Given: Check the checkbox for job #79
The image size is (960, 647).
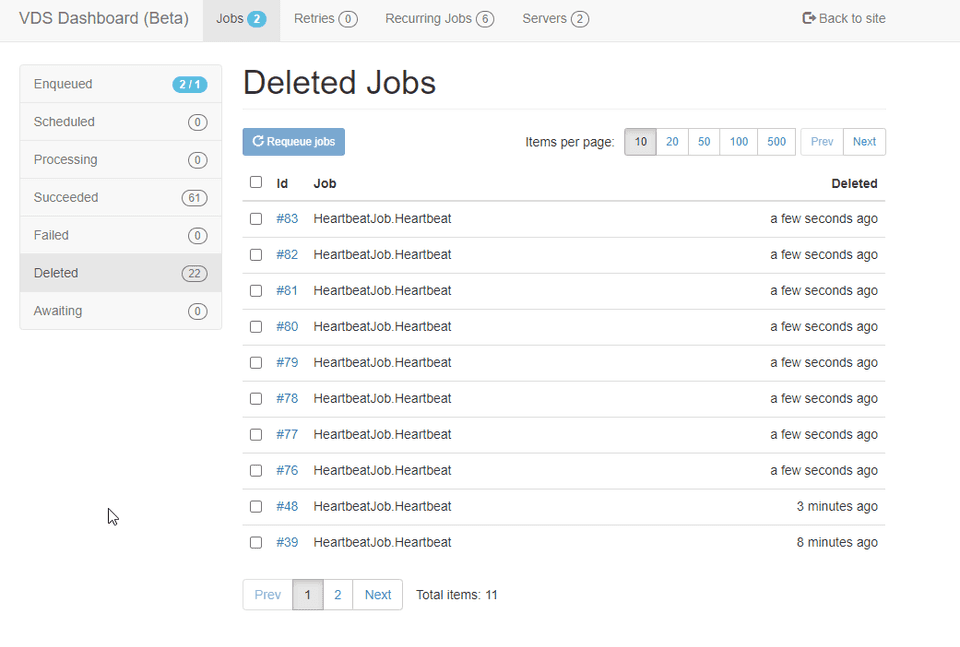Looking at the screenshot, I should coord(256,362).
